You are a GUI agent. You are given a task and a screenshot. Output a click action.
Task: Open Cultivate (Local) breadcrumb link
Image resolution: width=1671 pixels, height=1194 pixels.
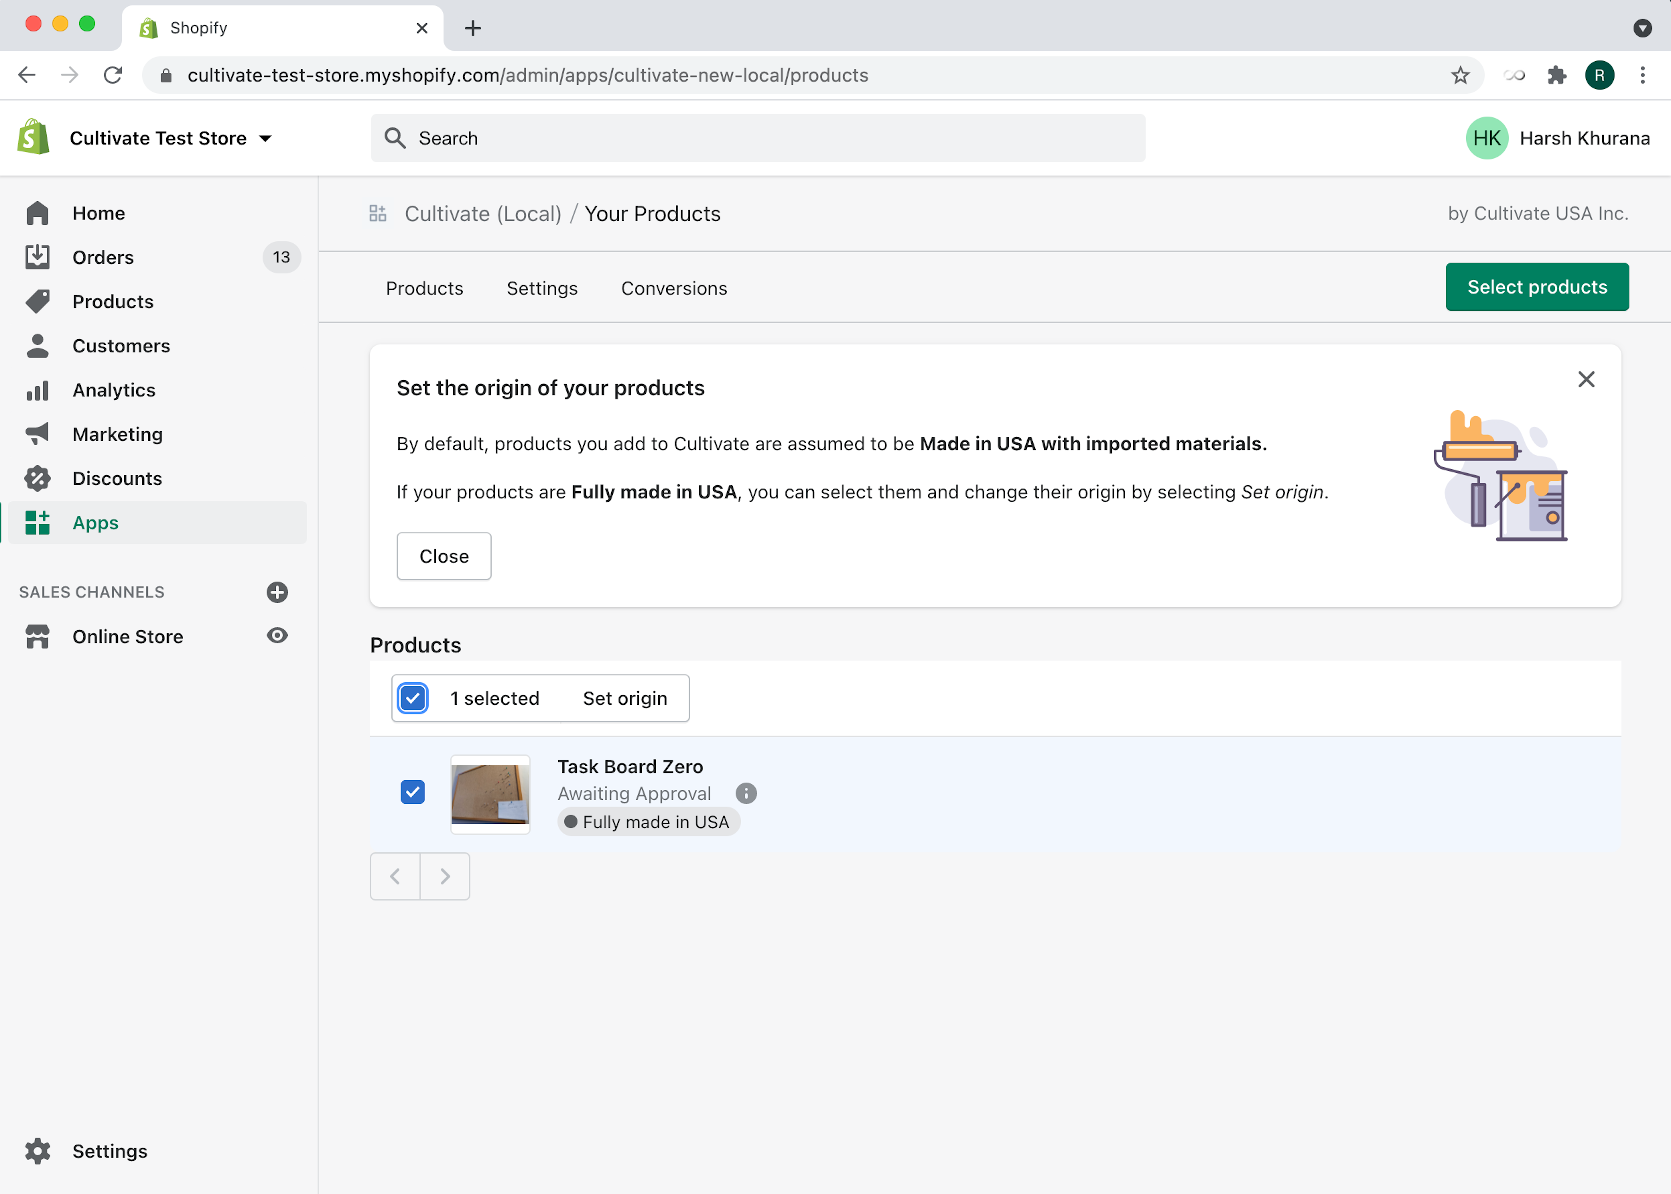[x=483, y=214]
